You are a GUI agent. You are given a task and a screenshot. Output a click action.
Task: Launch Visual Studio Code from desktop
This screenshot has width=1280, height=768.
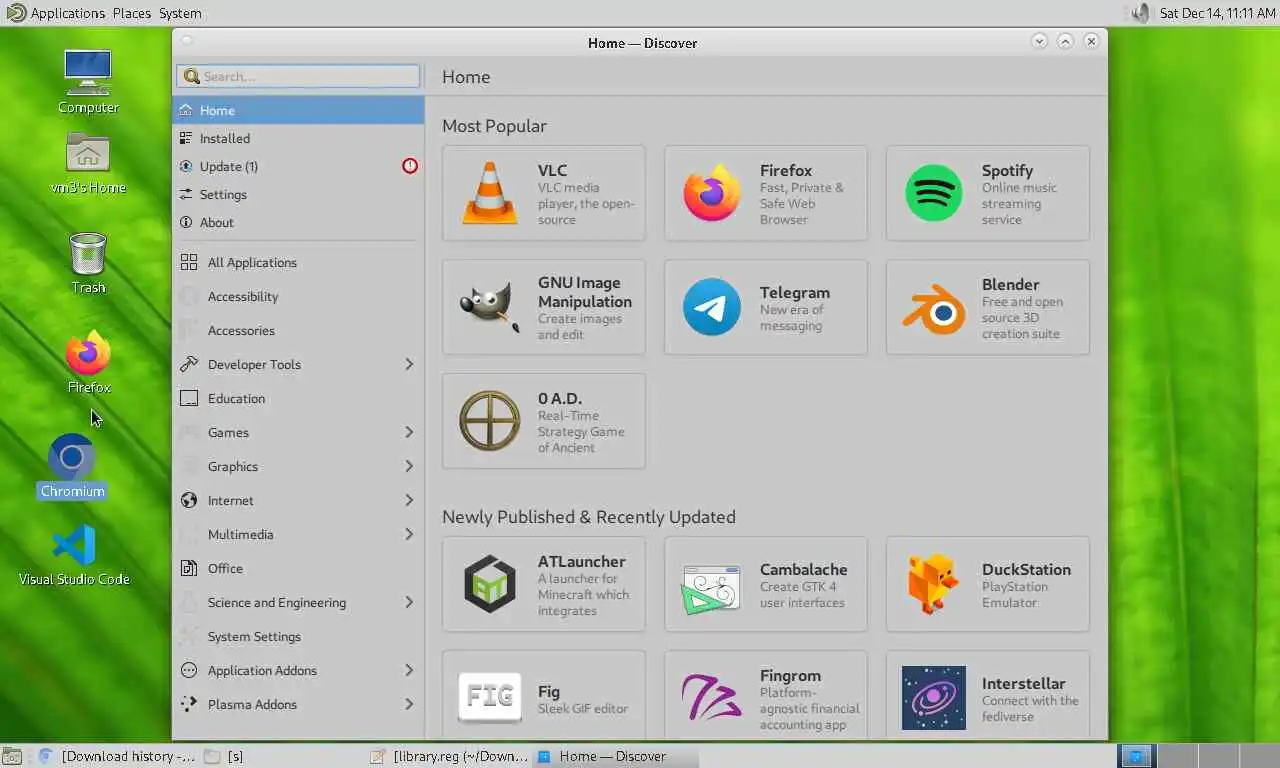point(74,545)
